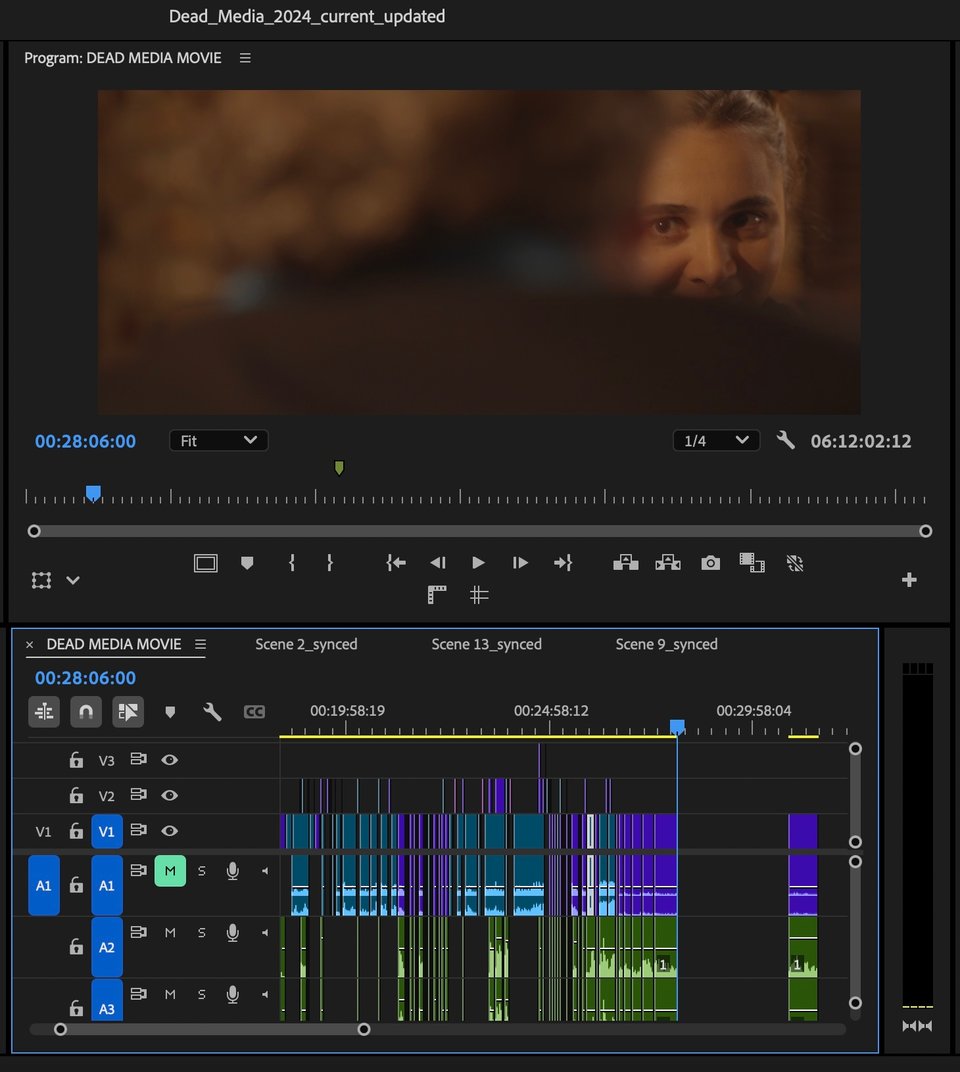Add a marker in the program monitor
Image resolution: width=960 pixels, height=1072 pixels.
247,563
